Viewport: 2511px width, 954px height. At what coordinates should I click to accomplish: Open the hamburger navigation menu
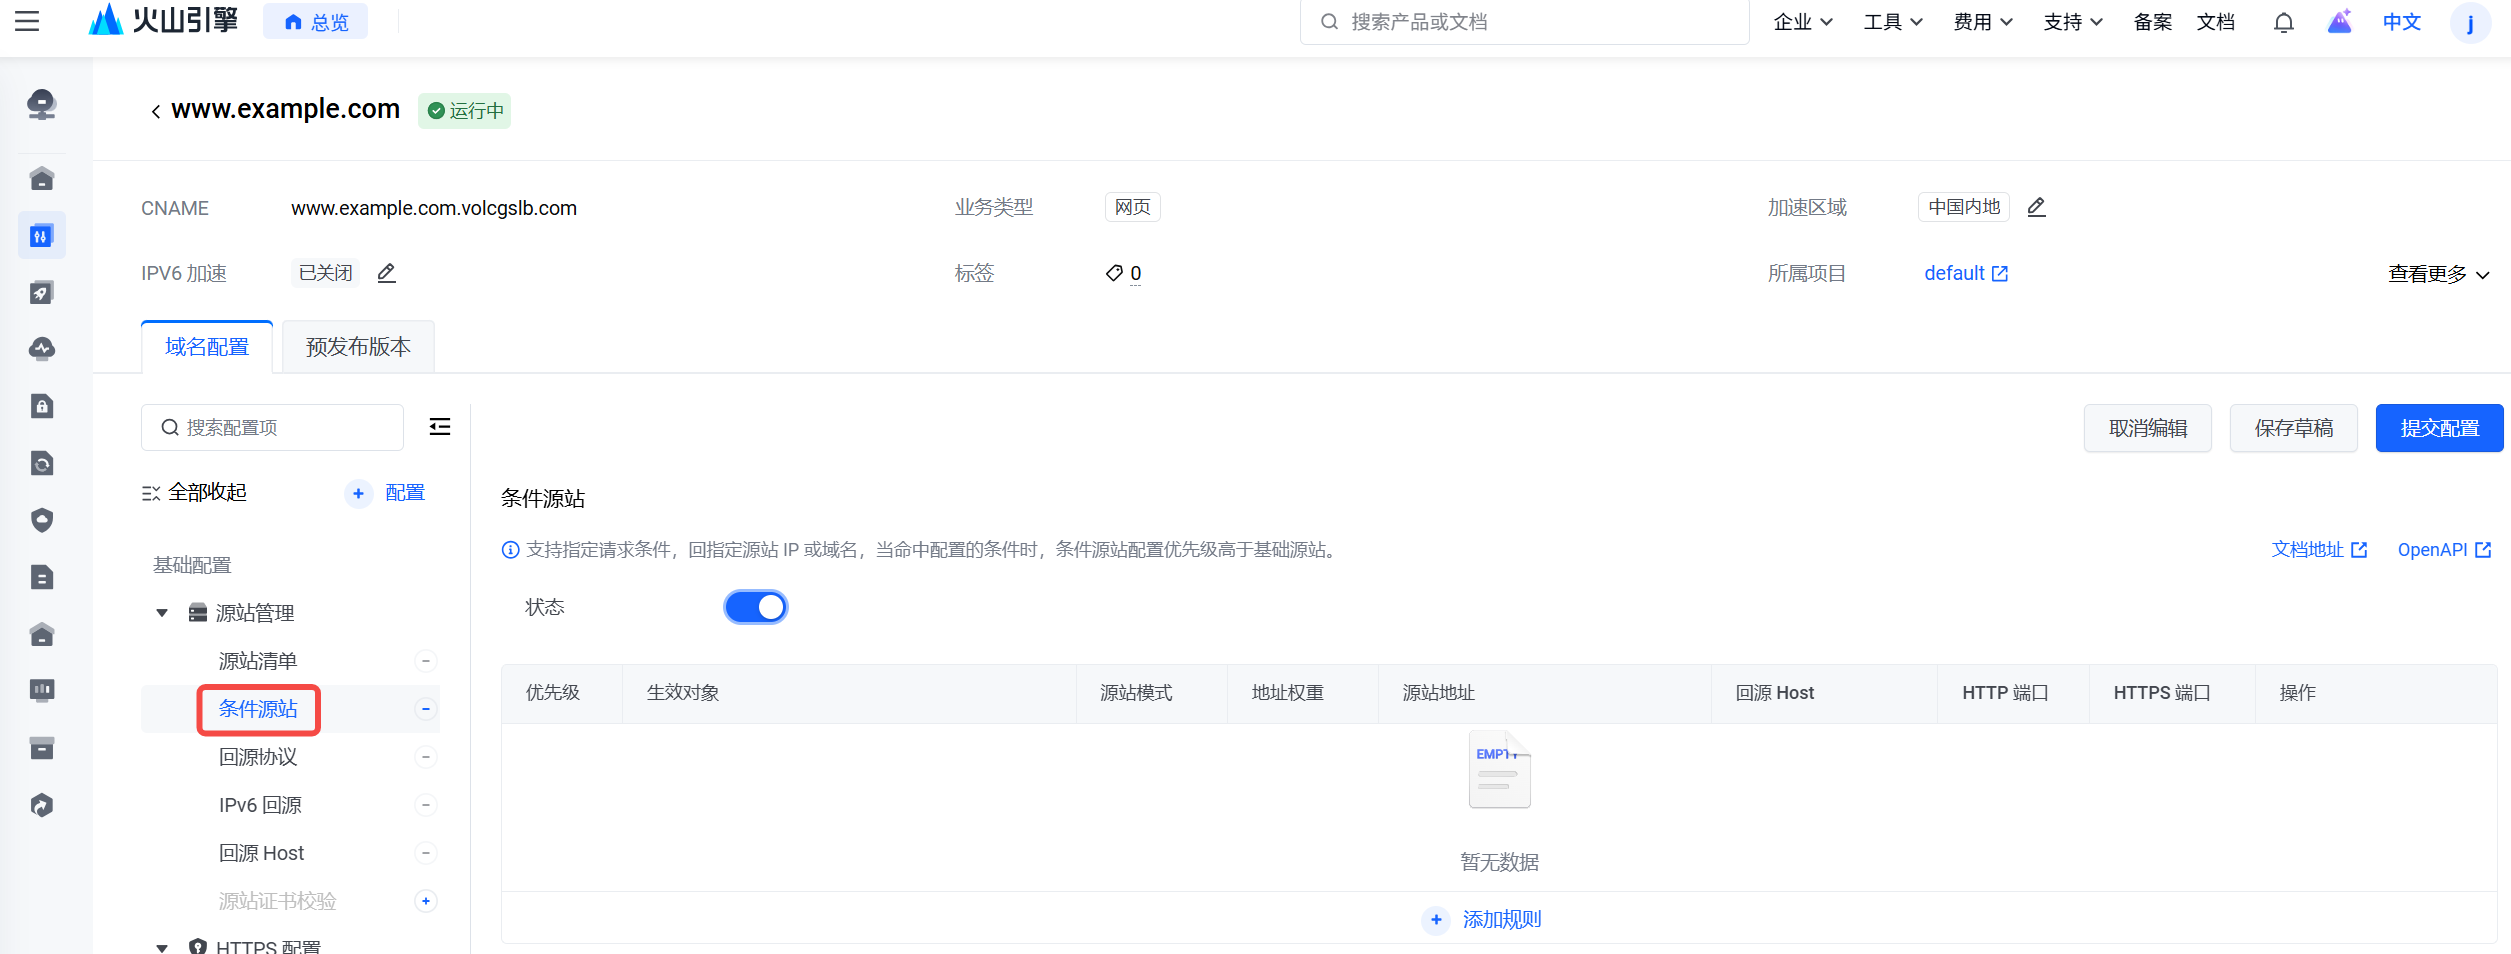pos(27,21)
